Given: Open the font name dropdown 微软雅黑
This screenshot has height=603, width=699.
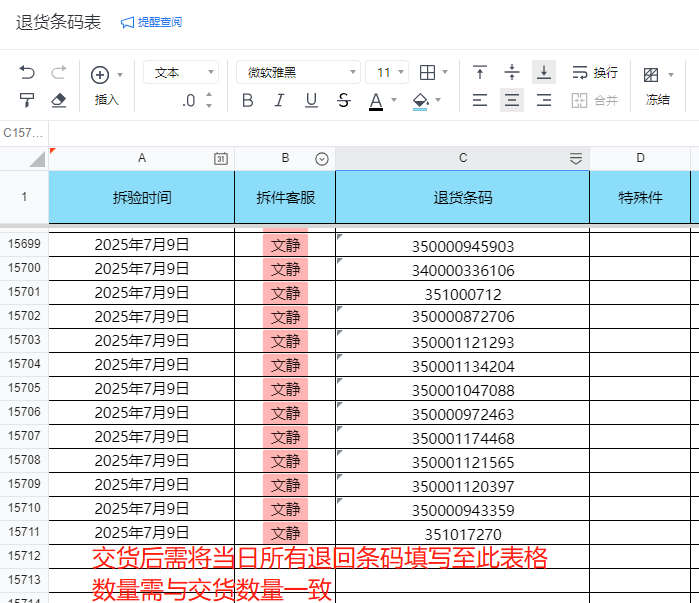Looking at the screenshot, I should click(298, 73).
